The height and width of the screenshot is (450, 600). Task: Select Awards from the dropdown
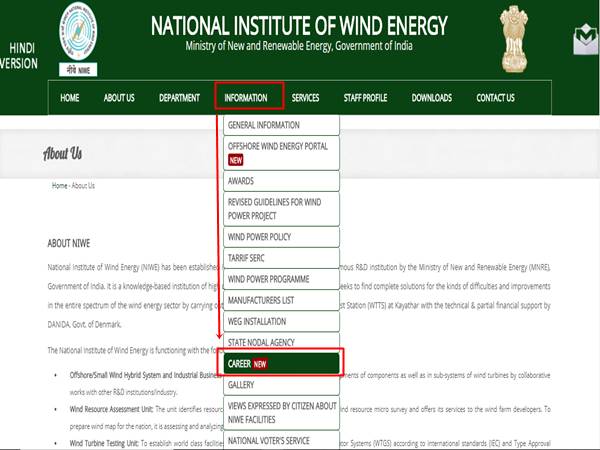tap(281, 181)
